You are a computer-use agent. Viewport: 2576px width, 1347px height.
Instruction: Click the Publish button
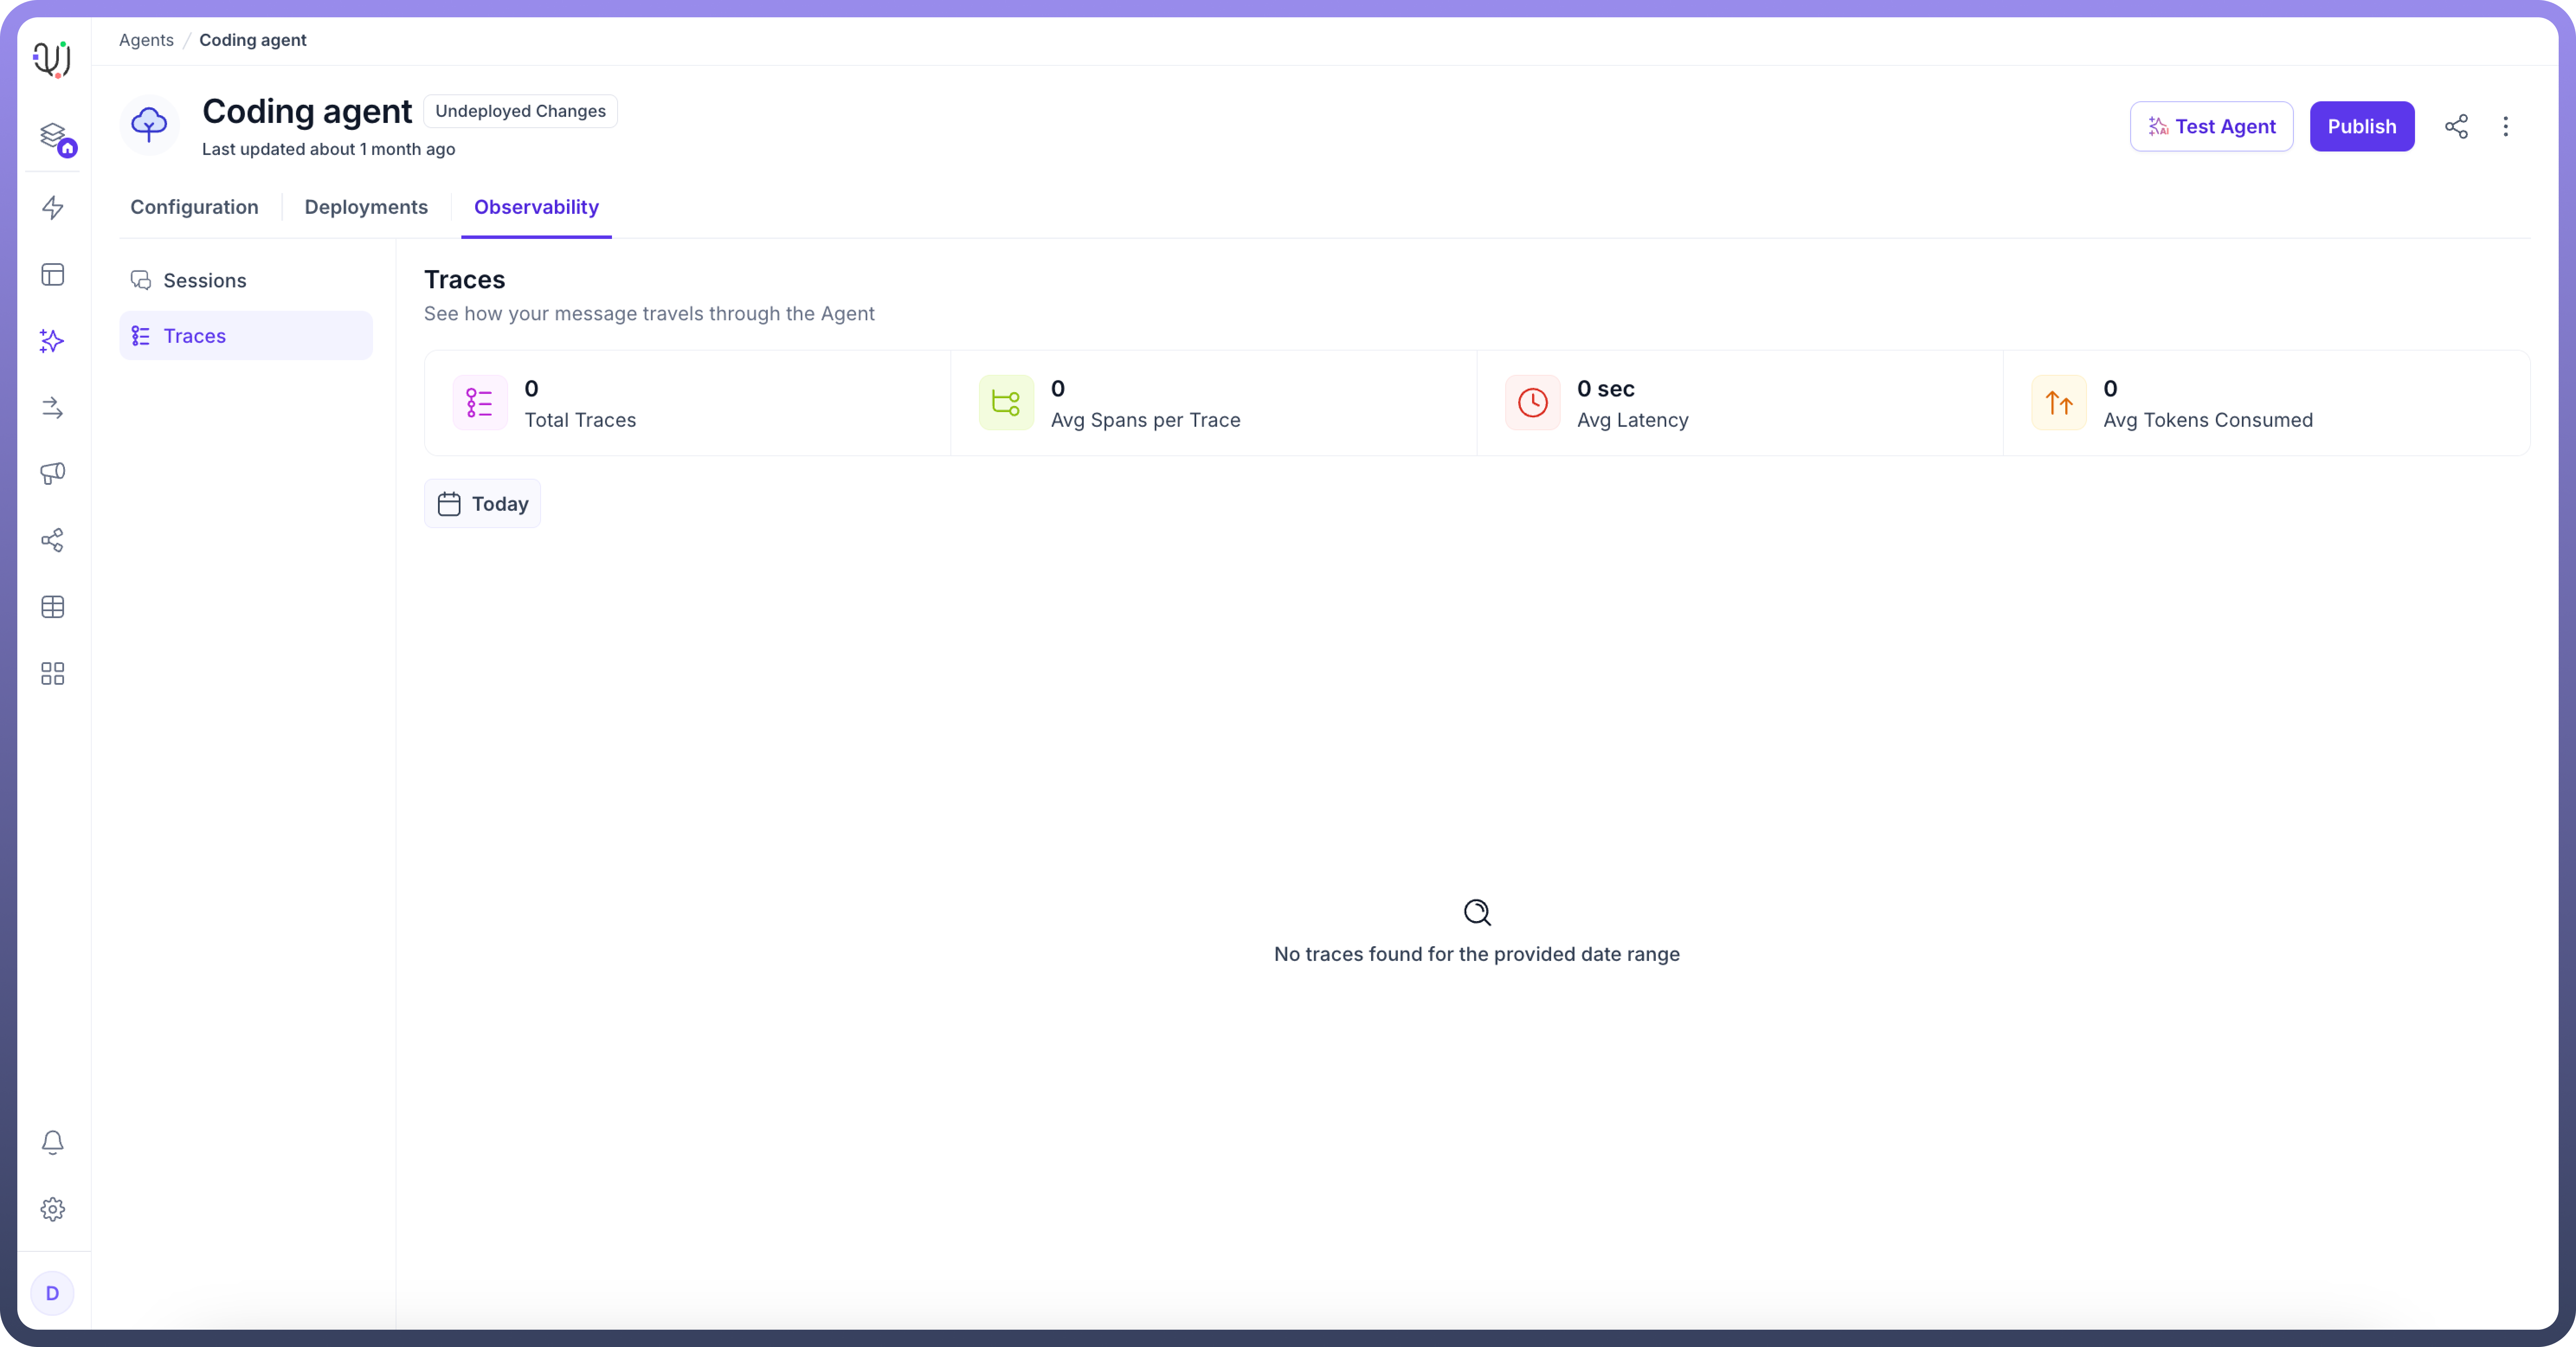(2361, 126)
